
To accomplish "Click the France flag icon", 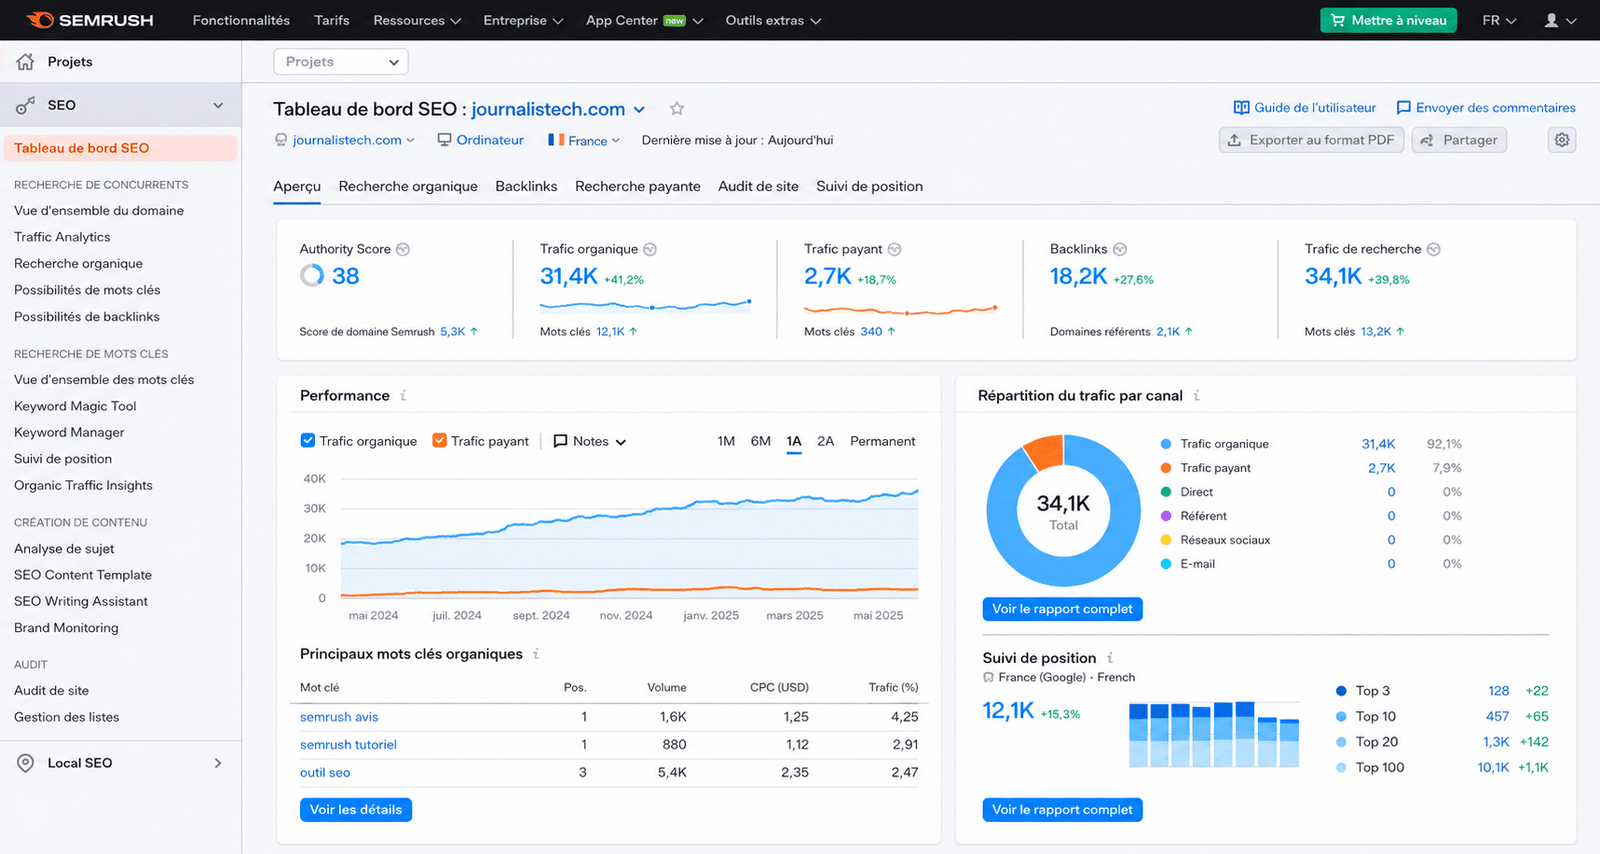I will coord(556,140).
